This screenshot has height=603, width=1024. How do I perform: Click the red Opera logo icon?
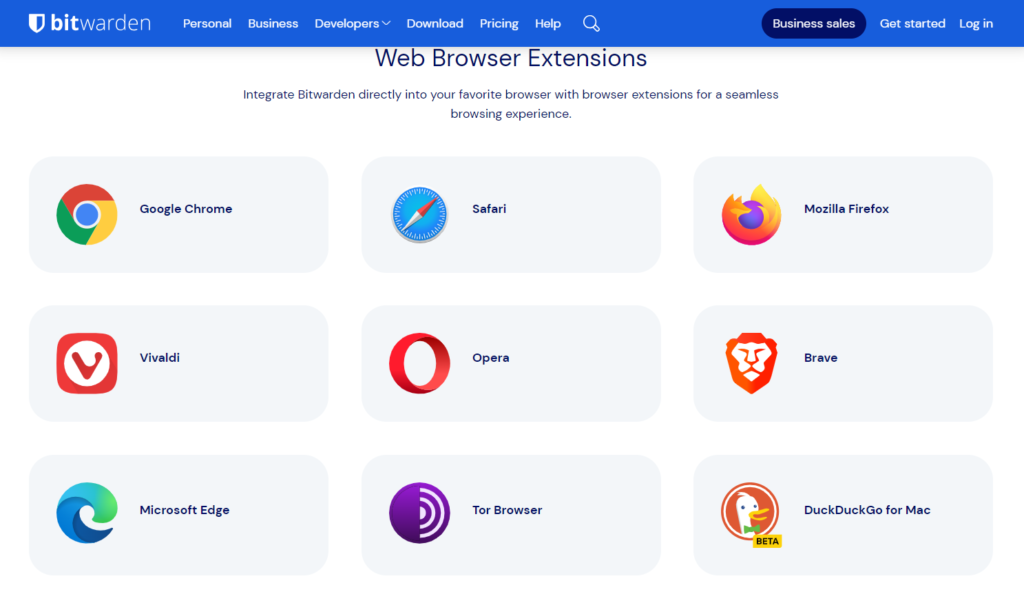tap(419, 363)
